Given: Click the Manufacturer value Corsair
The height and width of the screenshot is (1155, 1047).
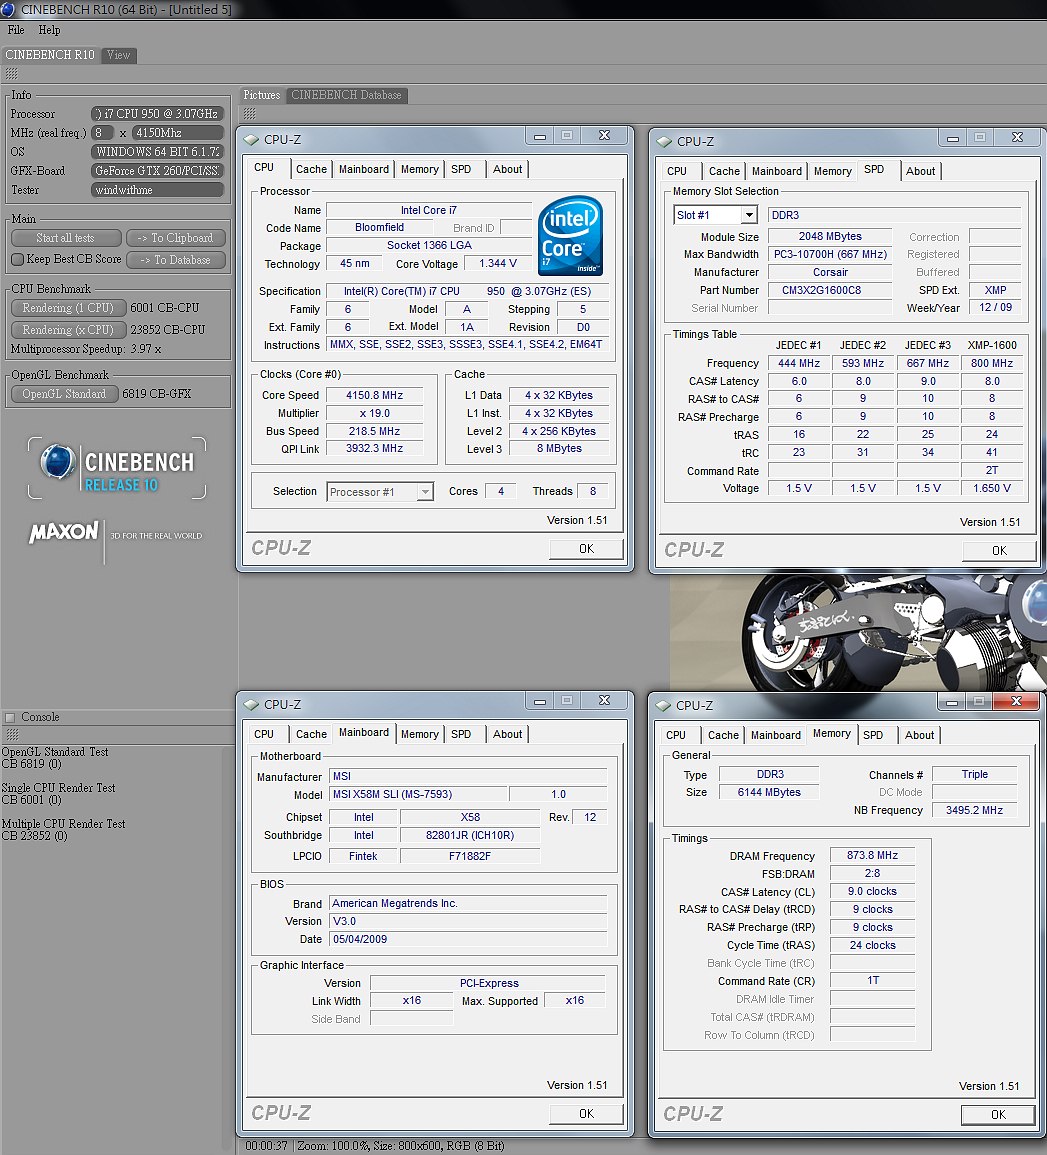Looking at the screenshot, I should (x=830, y=273).
